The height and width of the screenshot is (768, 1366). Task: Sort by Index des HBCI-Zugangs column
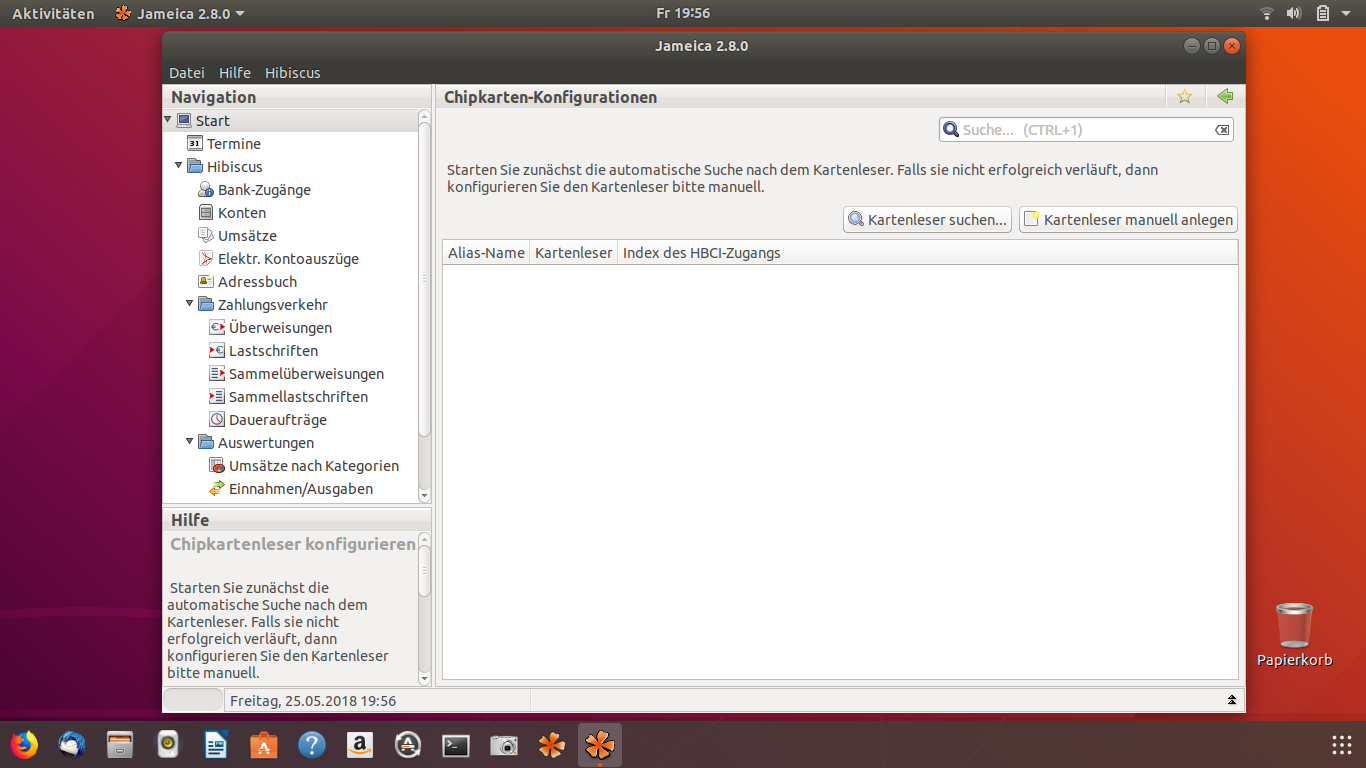[x=928, y=253]
